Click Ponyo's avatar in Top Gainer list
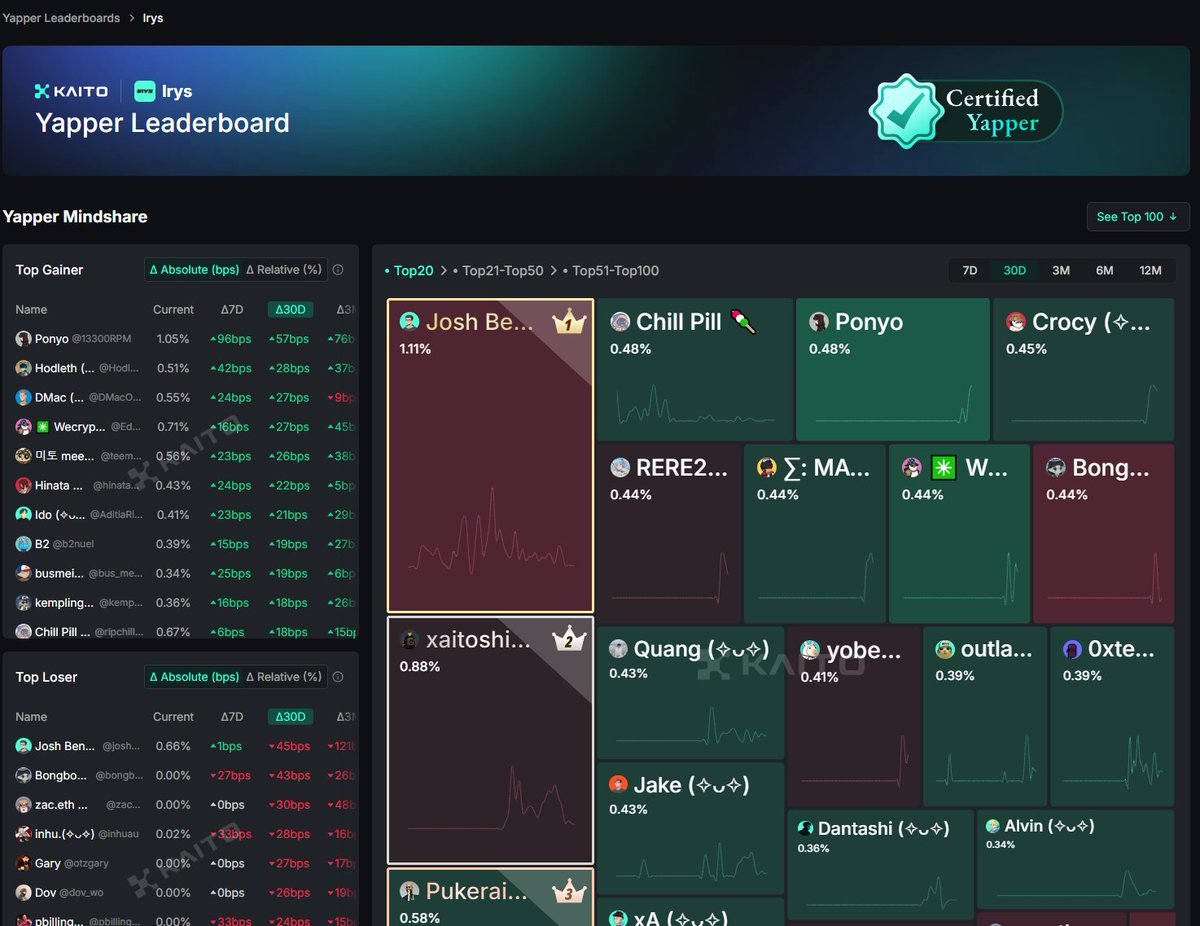Image resolution: width=1200 pixels, height=926 pixels. 23,339
